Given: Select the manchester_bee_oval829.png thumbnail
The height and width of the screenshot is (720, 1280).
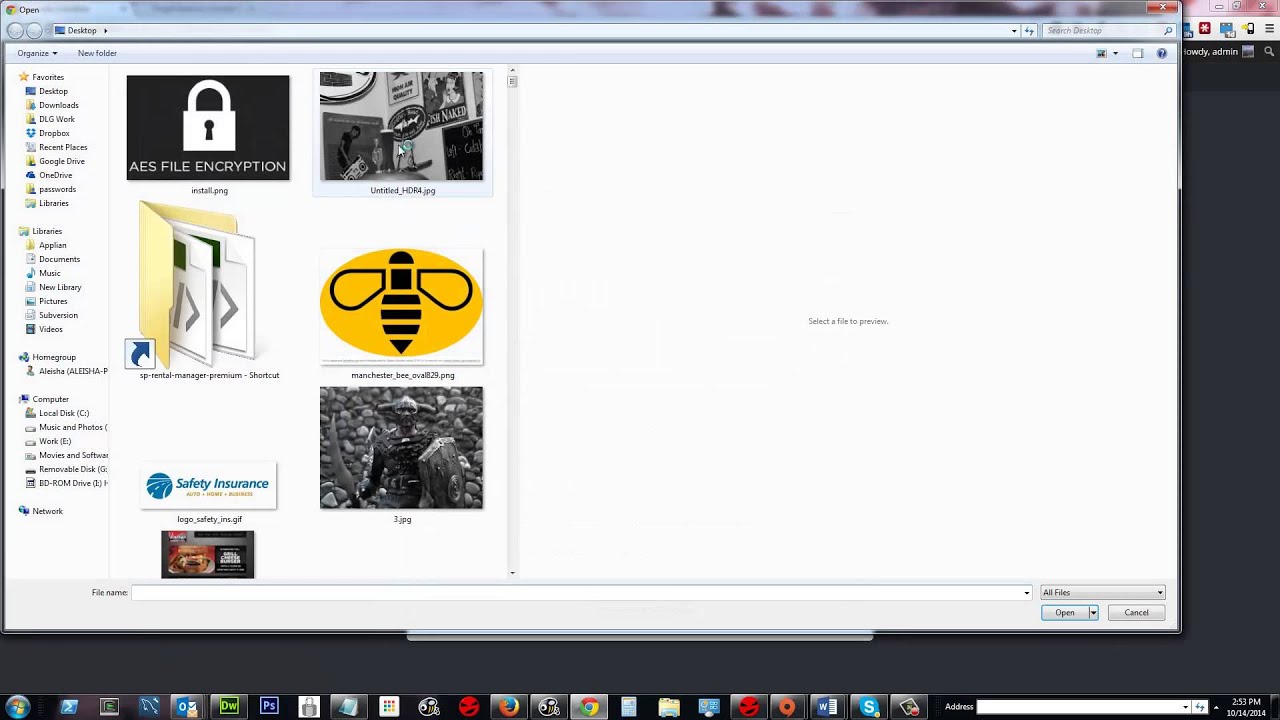Looking at the screenshot, I should pyautogui.click(x=401, y=306).
